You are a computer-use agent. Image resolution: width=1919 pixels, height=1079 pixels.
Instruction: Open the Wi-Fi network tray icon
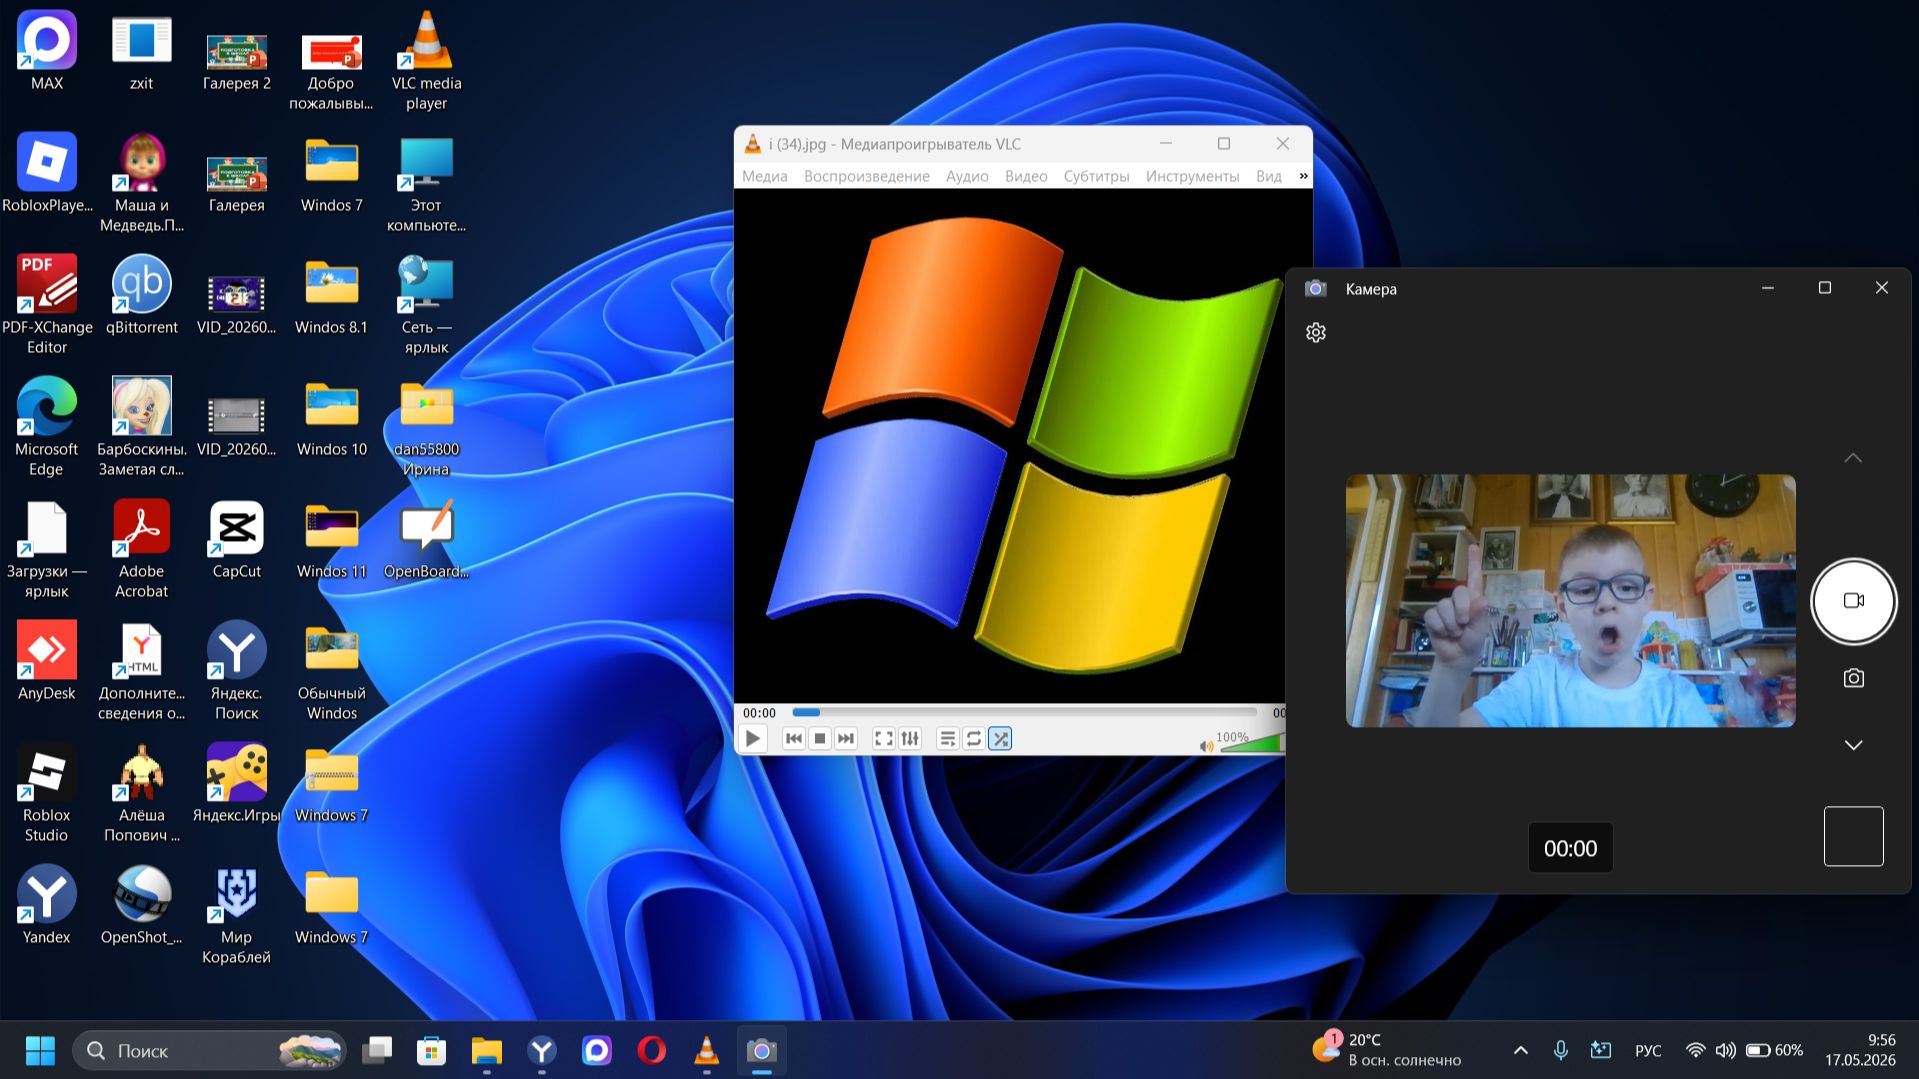(1696, 1051)
